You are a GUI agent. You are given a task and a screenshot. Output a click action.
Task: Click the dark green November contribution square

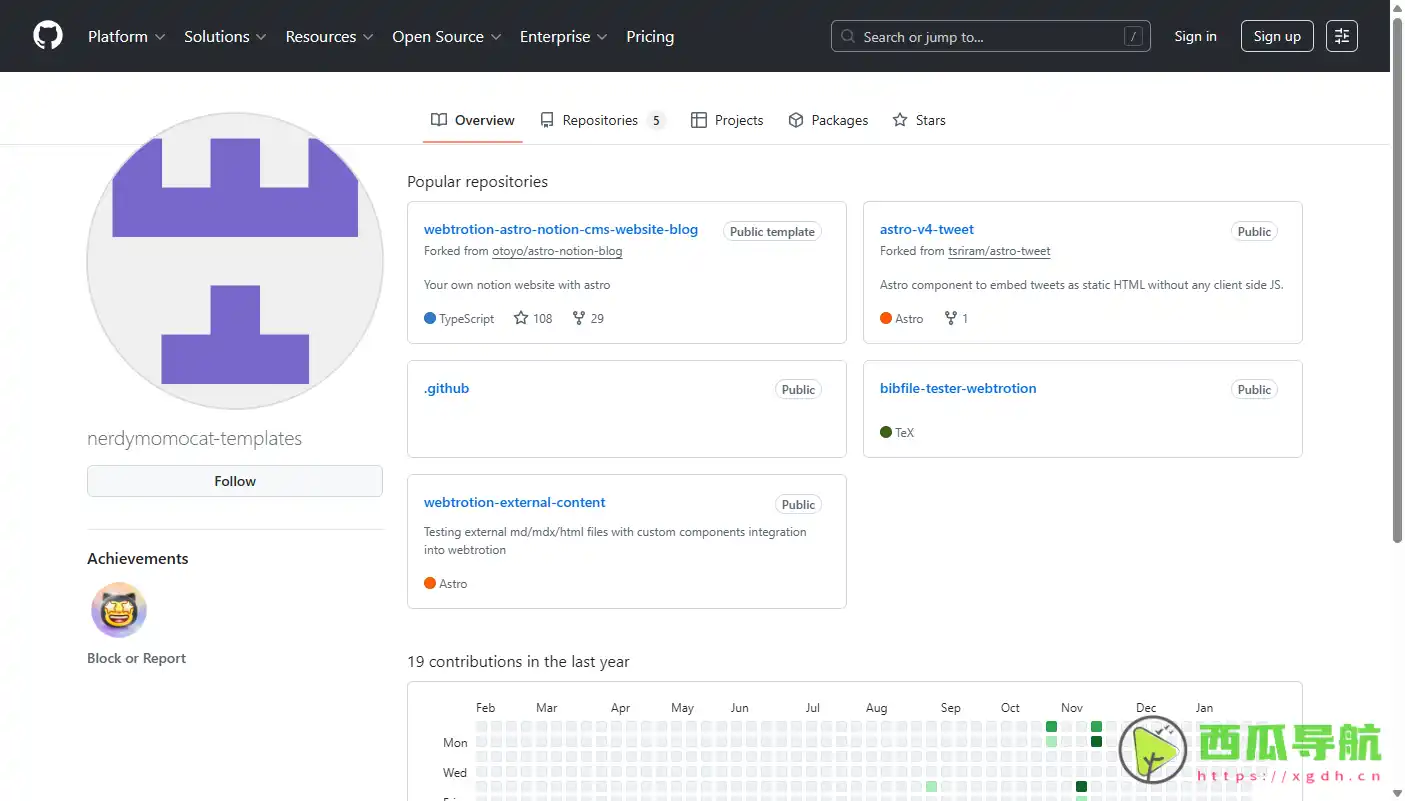pyautogui.click(x=1096, y=741)
